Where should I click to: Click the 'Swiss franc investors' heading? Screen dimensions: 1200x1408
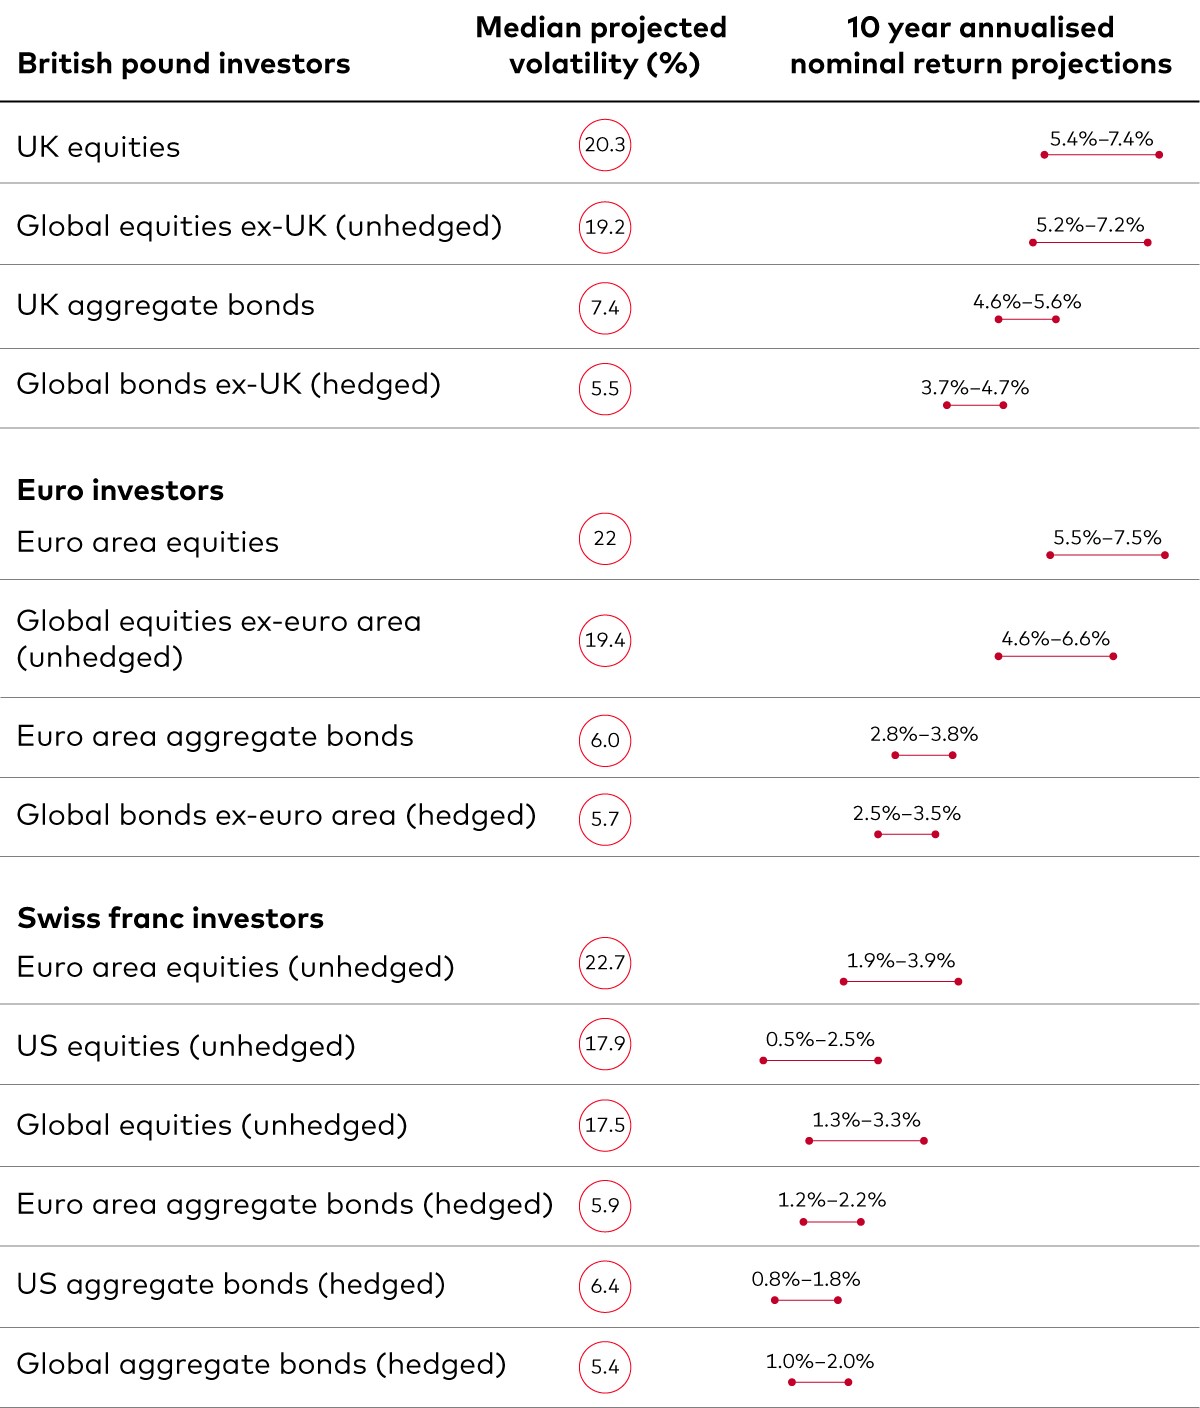point(170,918)
